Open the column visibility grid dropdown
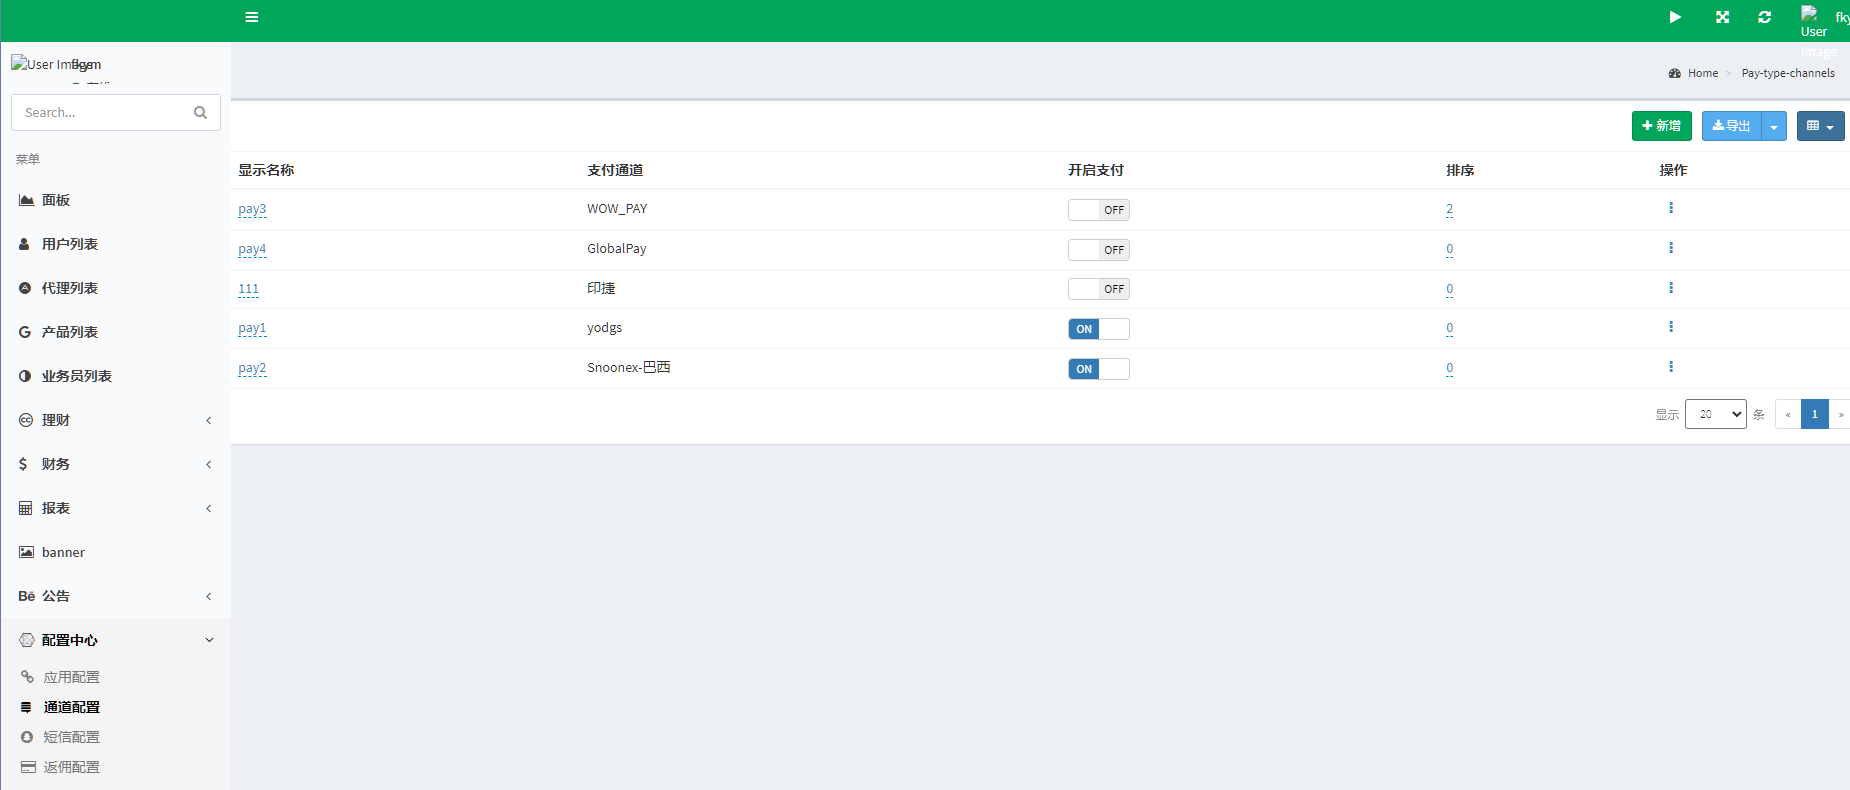The width and height of the screenshot is (1850, 790). 1820,127
